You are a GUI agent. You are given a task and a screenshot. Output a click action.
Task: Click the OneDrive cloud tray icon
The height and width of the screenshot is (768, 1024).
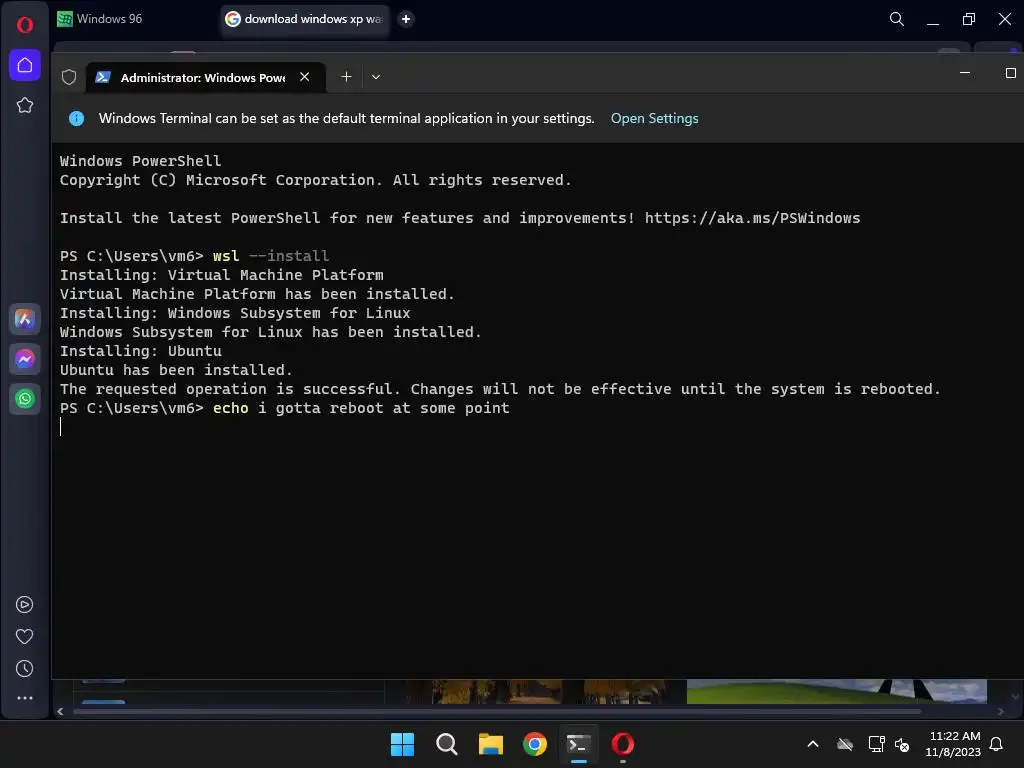845,744
